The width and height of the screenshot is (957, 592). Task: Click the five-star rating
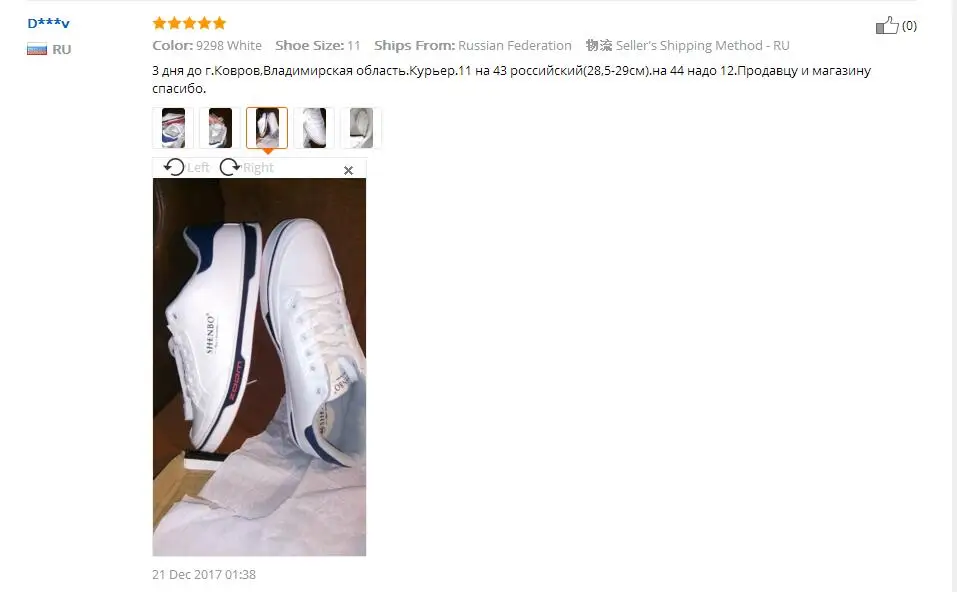coord(189,23)
